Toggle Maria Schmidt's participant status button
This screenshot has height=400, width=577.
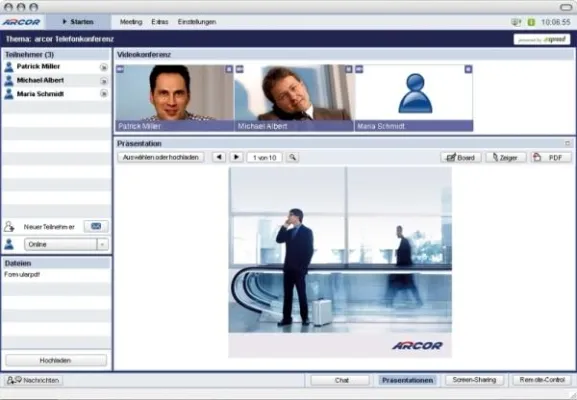pyautogui.click(x=104, y=94)
